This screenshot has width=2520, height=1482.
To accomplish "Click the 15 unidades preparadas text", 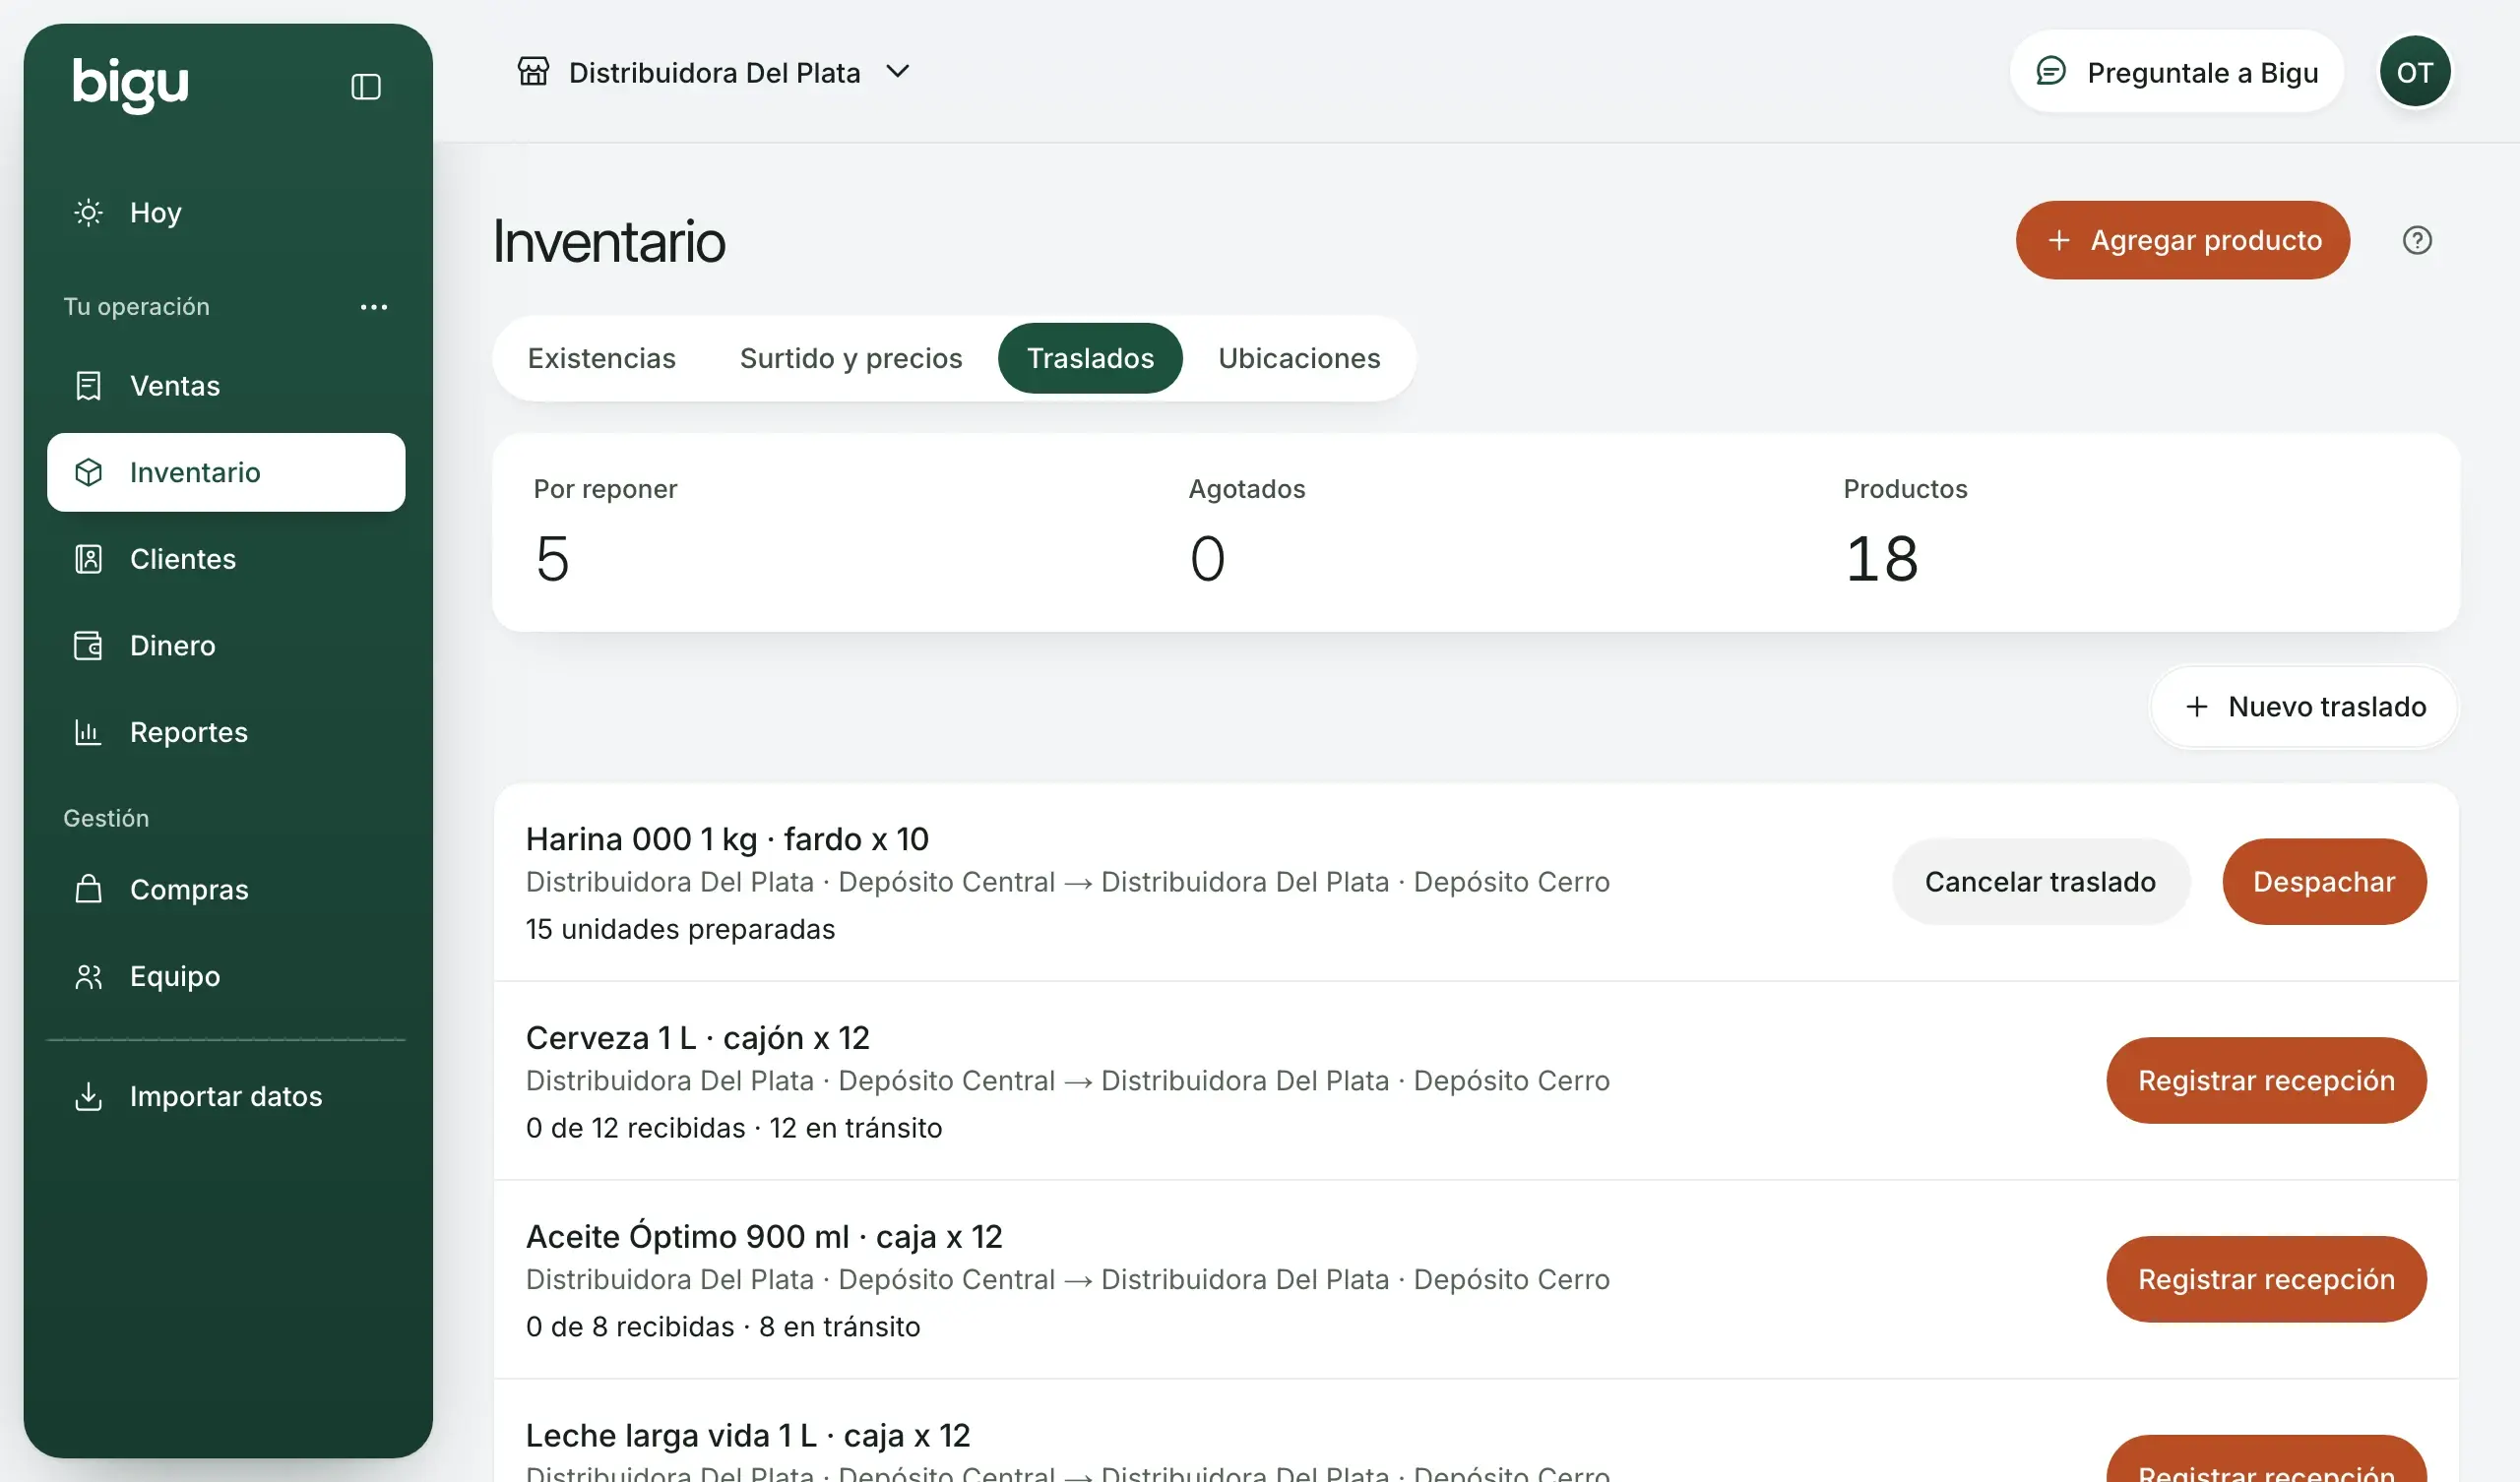I will point(680,930).
